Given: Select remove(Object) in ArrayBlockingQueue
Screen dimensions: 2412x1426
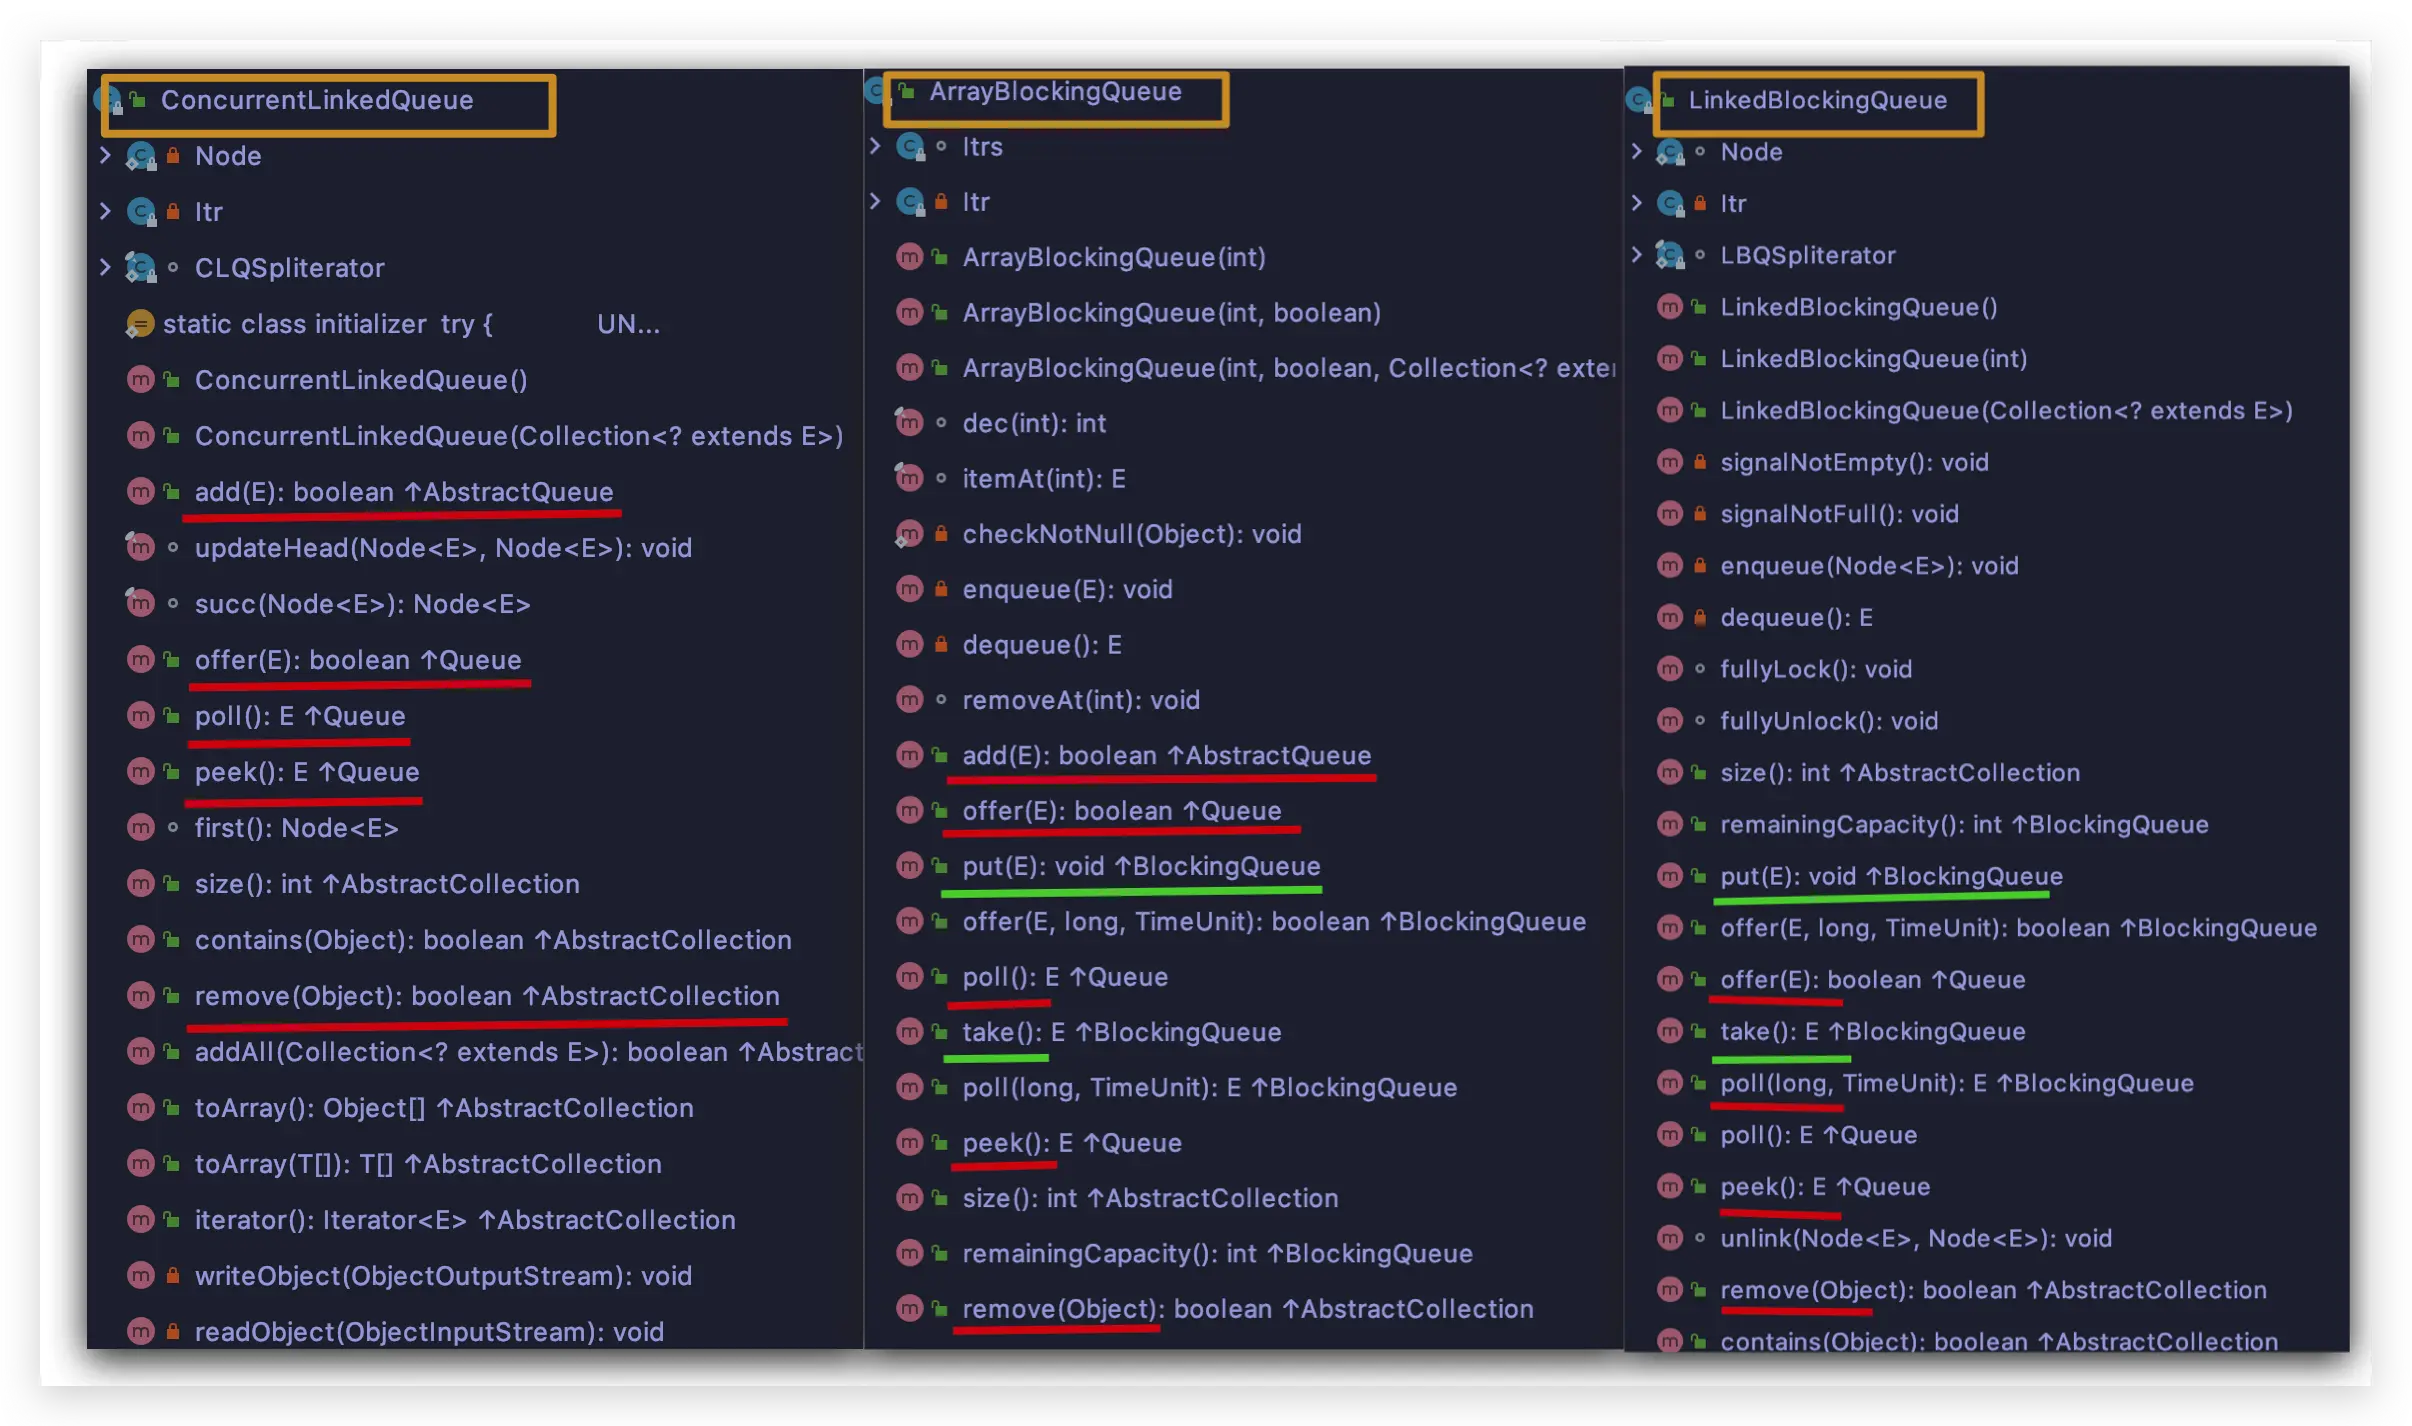Looking at the screenshot, I should click(1248, 1309).
